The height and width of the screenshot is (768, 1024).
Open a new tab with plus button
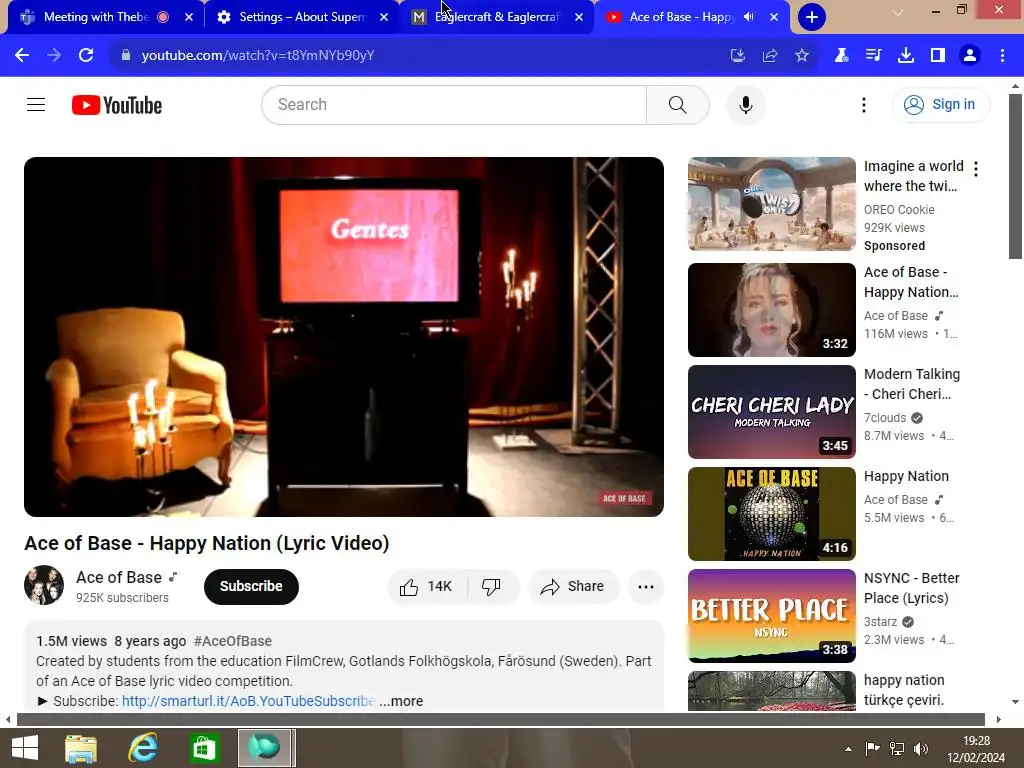coord(812,17)
